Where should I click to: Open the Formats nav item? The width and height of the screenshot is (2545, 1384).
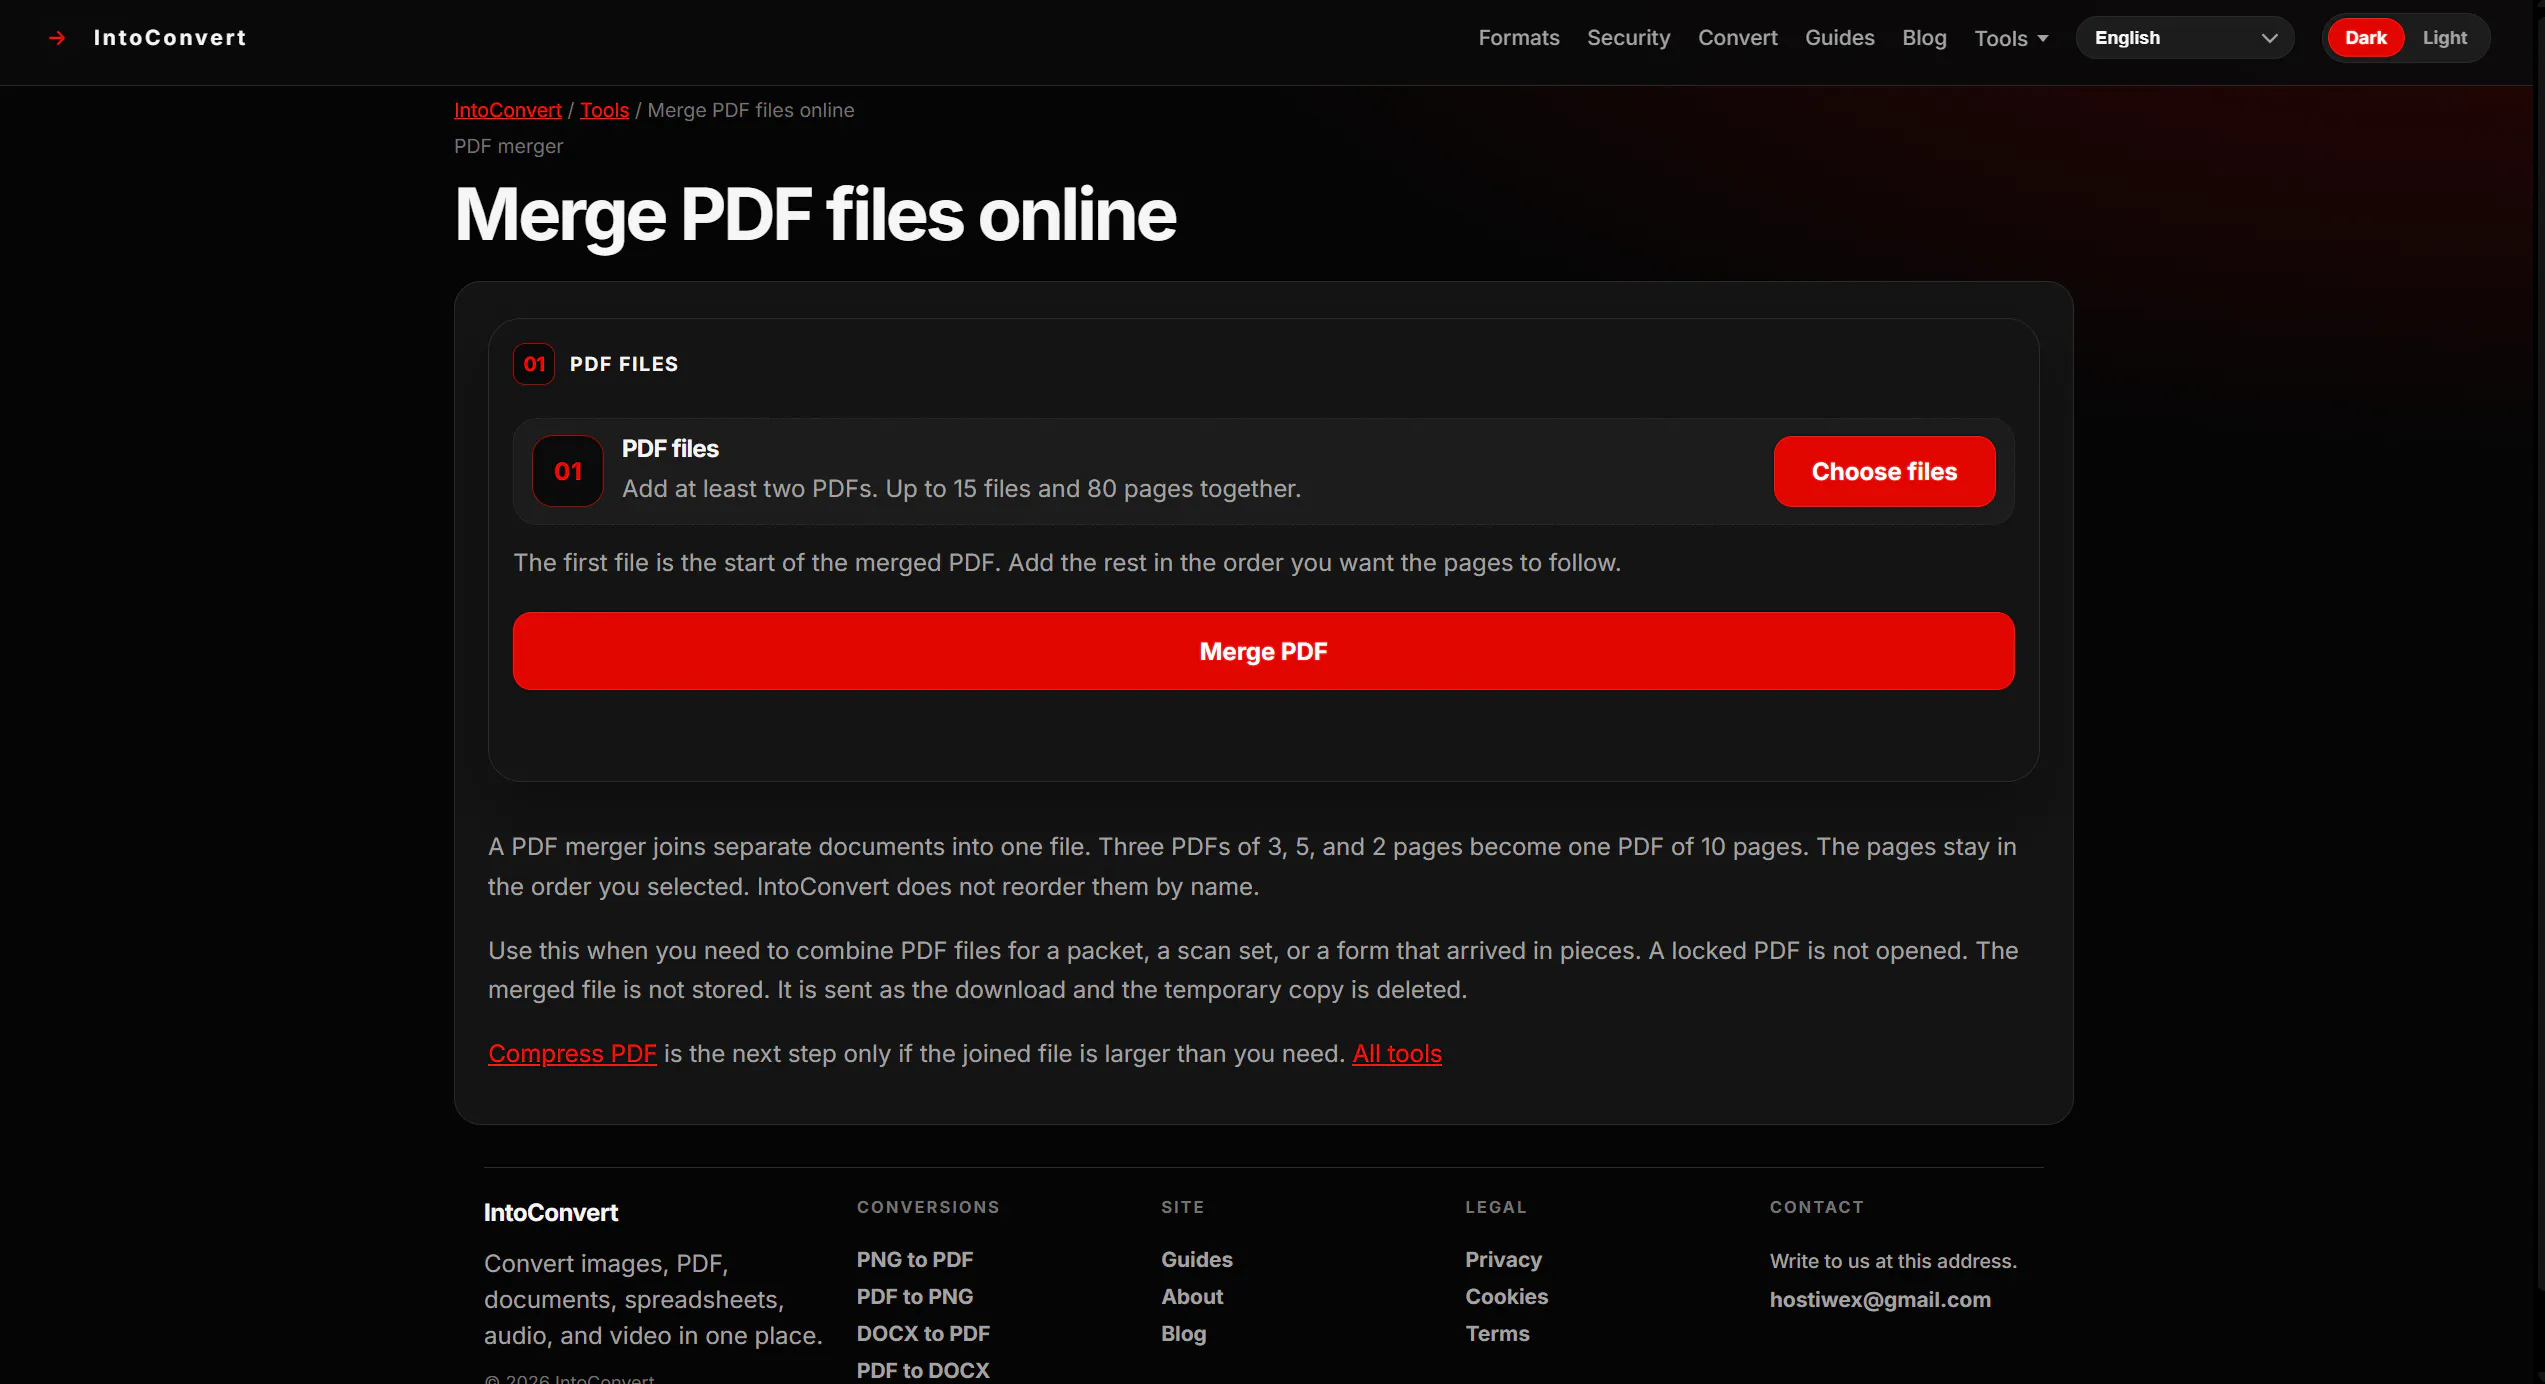pos(1519,38)
